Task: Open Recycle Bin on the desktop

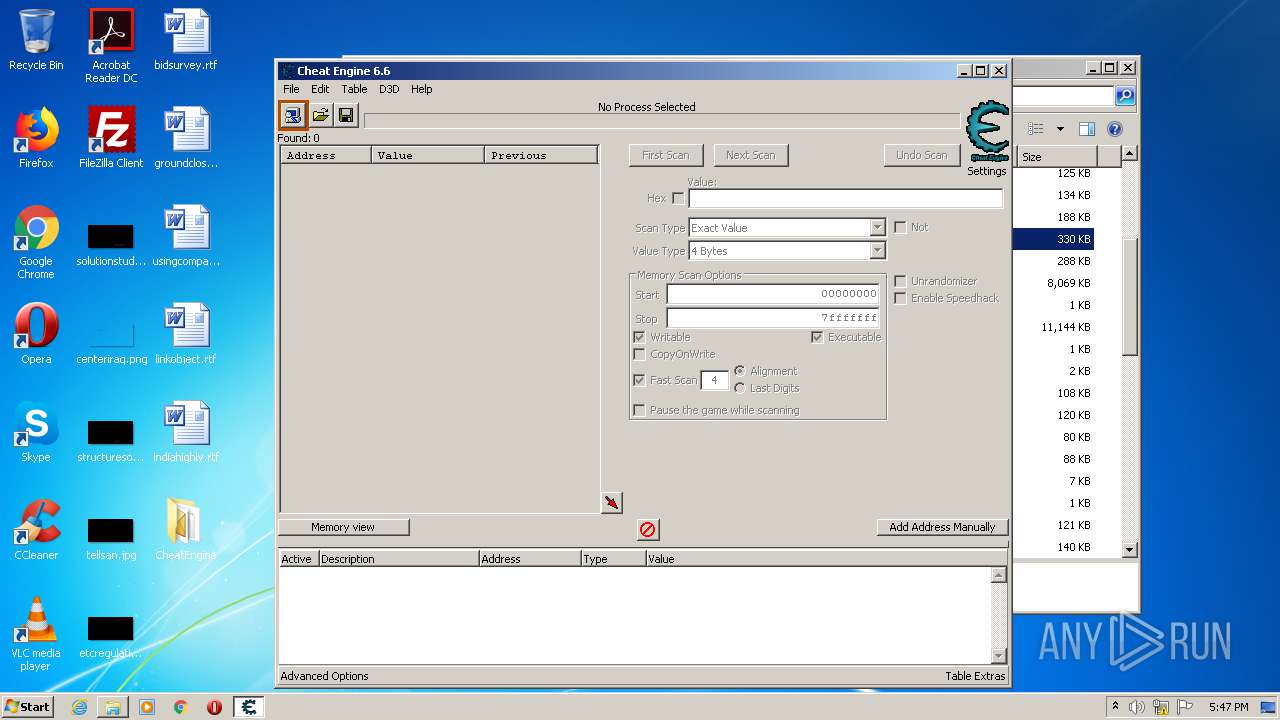Action: 36,41
